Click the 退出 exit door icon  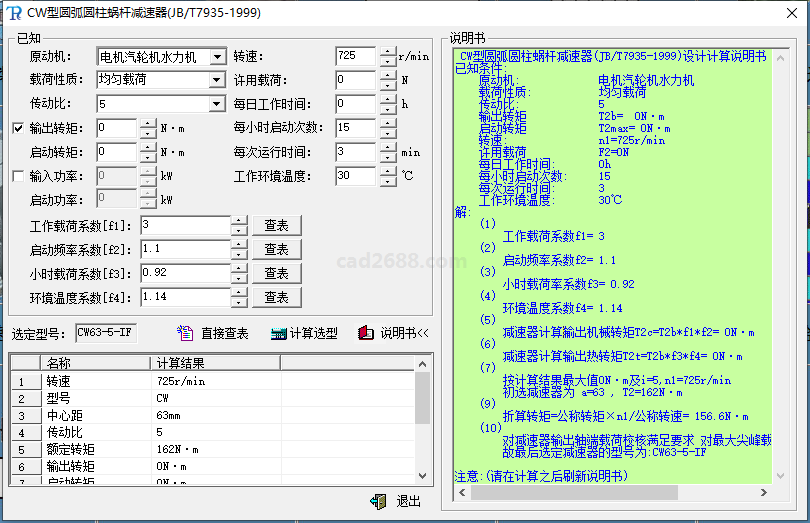coord(378,501)
